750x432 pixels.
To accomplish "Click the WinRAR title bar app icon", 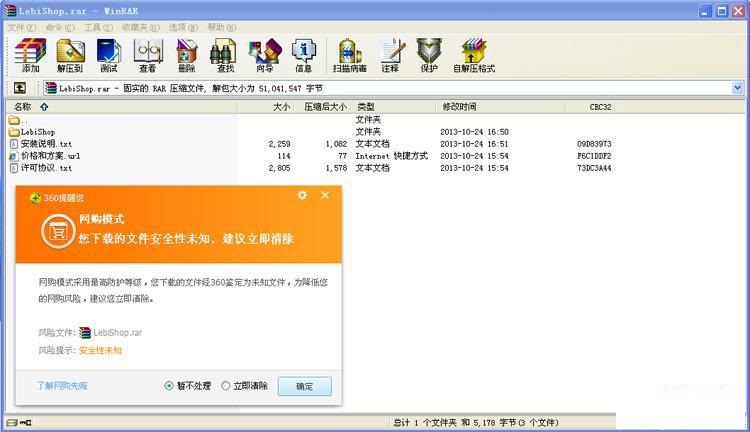I will point(10,11).
